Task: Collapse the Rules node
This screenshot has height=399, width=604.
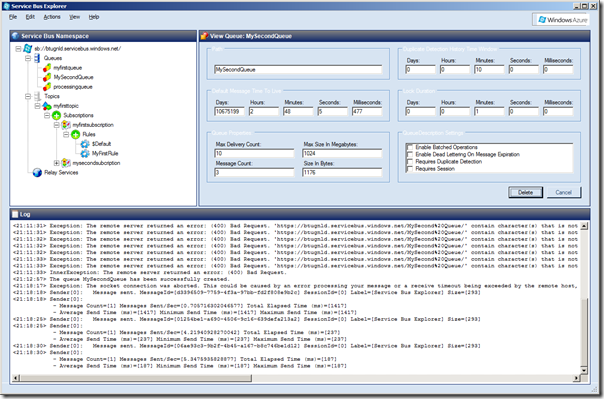Action: [x=66, y=134]
